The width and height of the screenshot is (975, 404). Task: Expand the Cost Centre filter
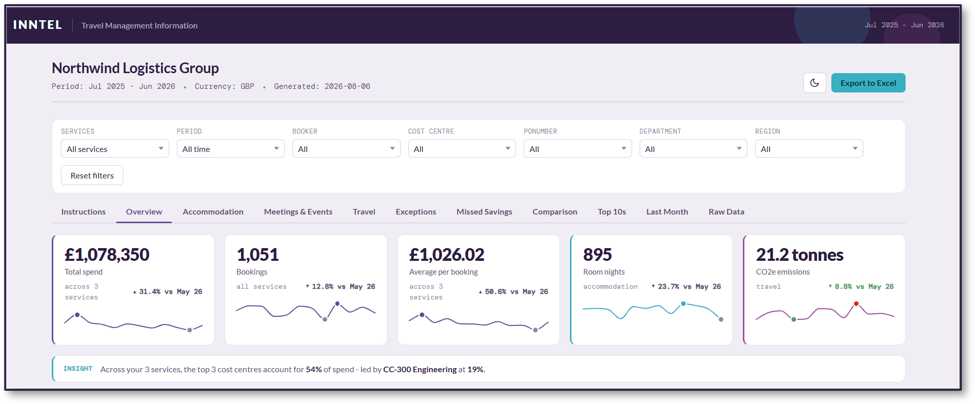(x=462, y=149)
